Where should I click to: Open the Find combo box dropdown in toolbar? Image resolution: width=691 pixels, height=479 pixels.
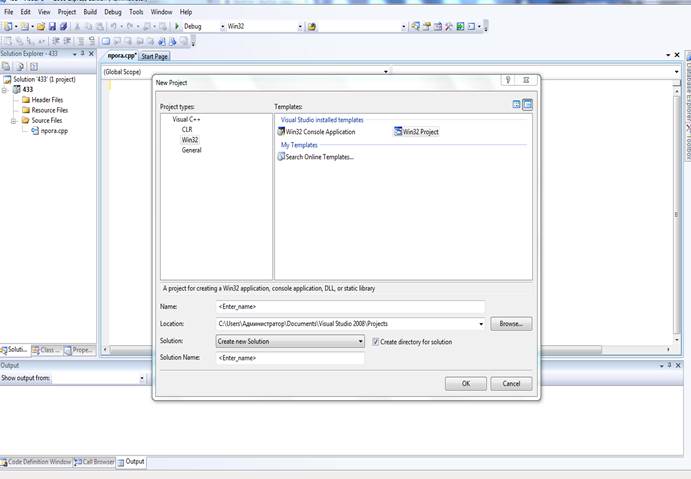[x=403, y=27]
